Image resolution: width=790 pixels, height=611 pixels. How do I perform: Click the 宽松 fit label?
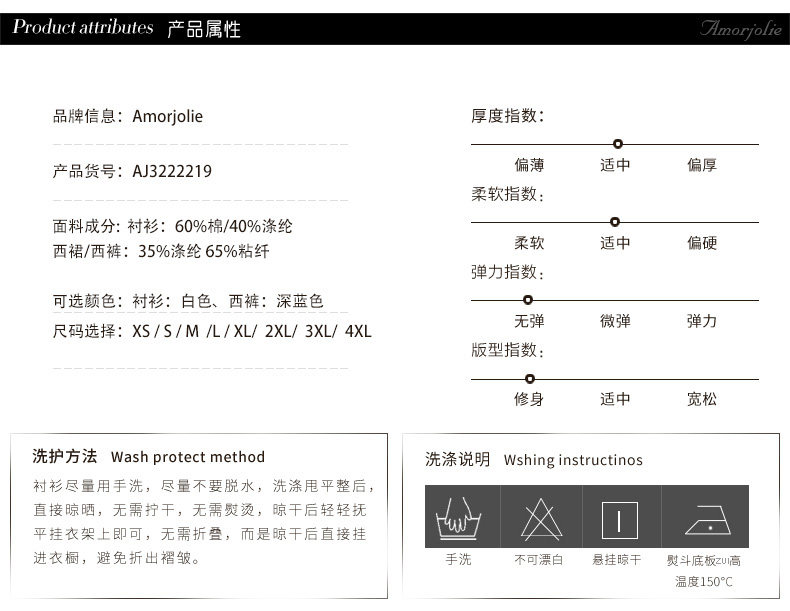(701, 399)
